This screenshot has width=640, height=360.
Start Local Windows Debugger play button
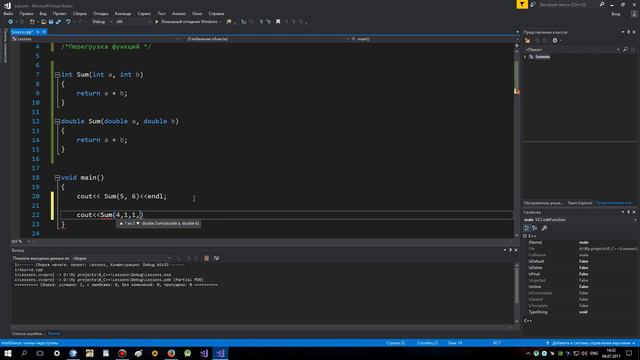coord(156,22)
